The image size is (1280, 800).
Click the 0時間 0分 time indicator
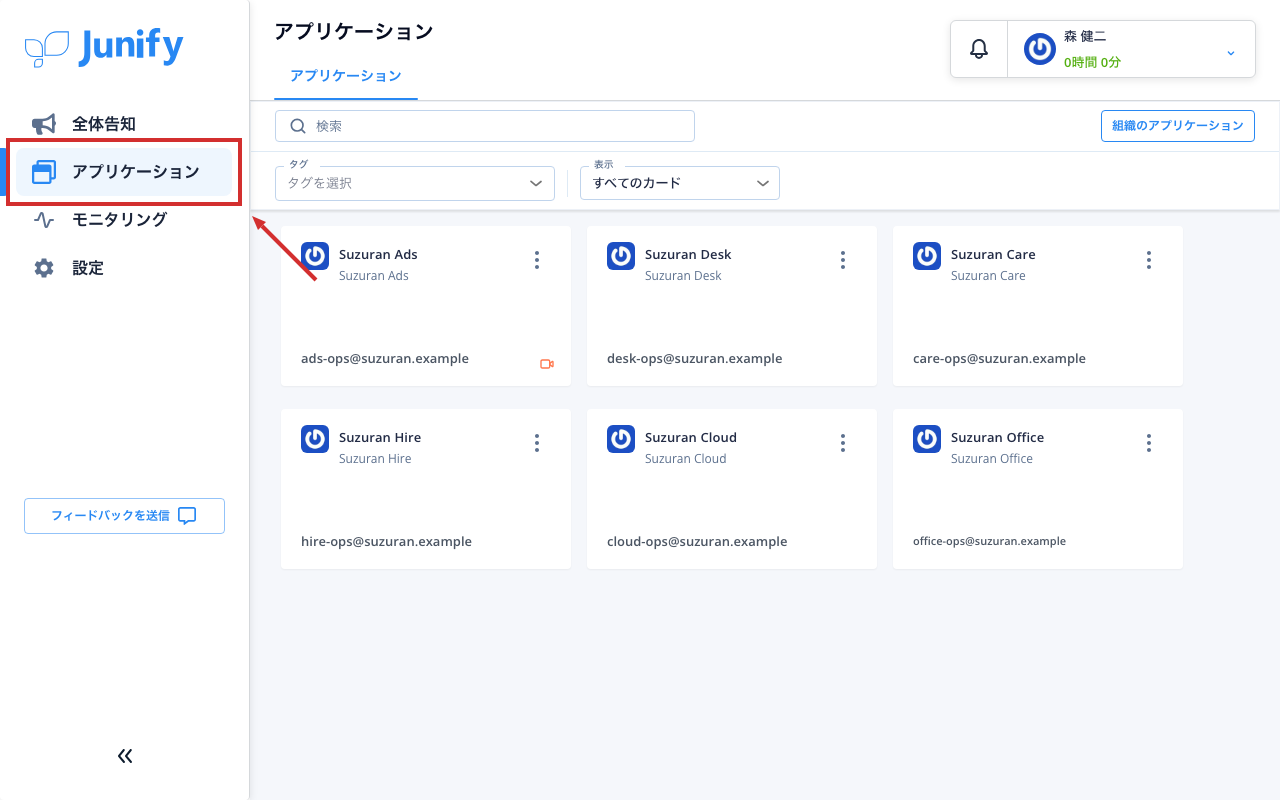point(1092,62)
